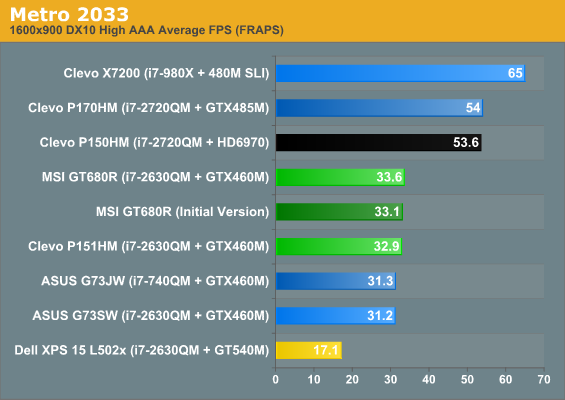Image resolution: width=565 pixels, height=400 pixels.
Task: Click the axis tick label 0
Action: click(x=276, y=379)
